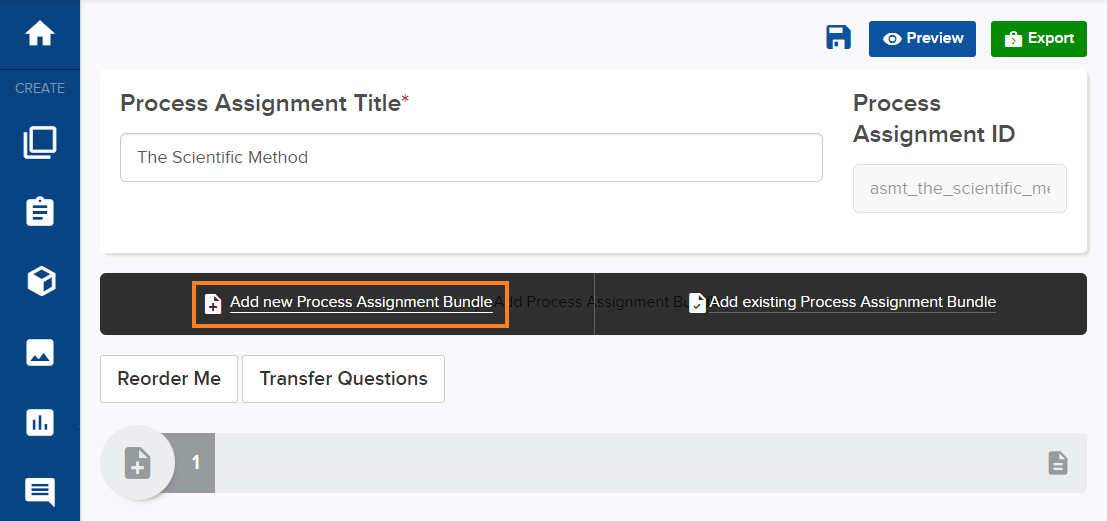1107x521 pixels.
Task: Open the image media library icon
Action: point(40,352)
